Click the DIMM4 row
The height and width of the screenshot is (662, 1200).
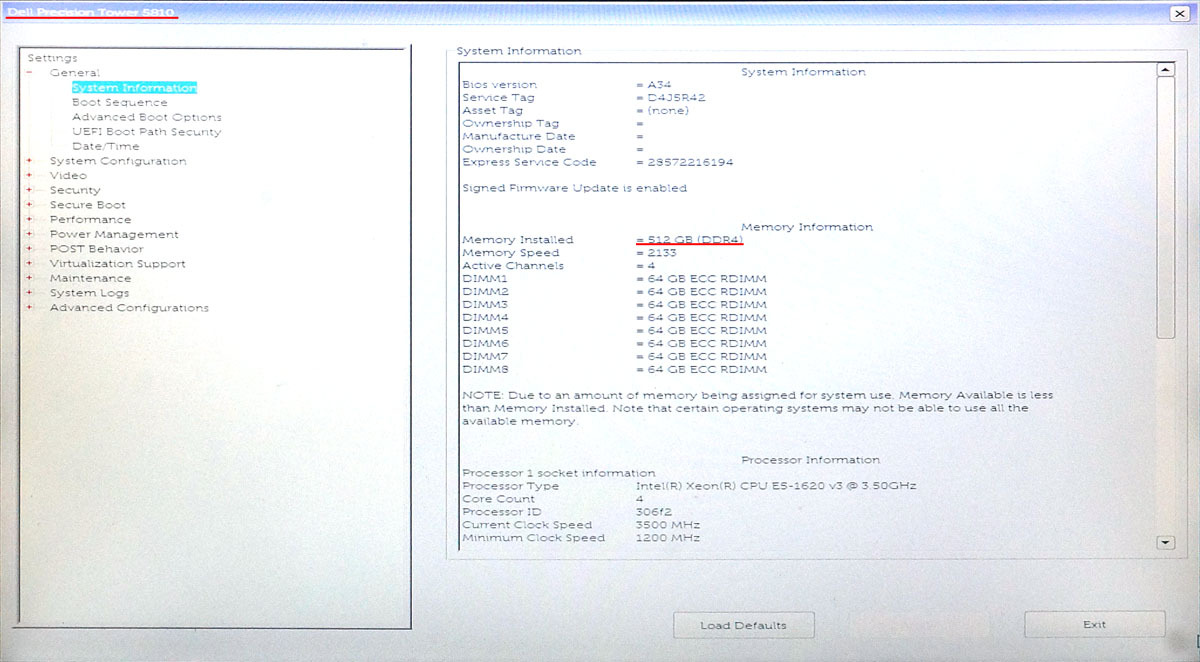(x=614, y=318)
